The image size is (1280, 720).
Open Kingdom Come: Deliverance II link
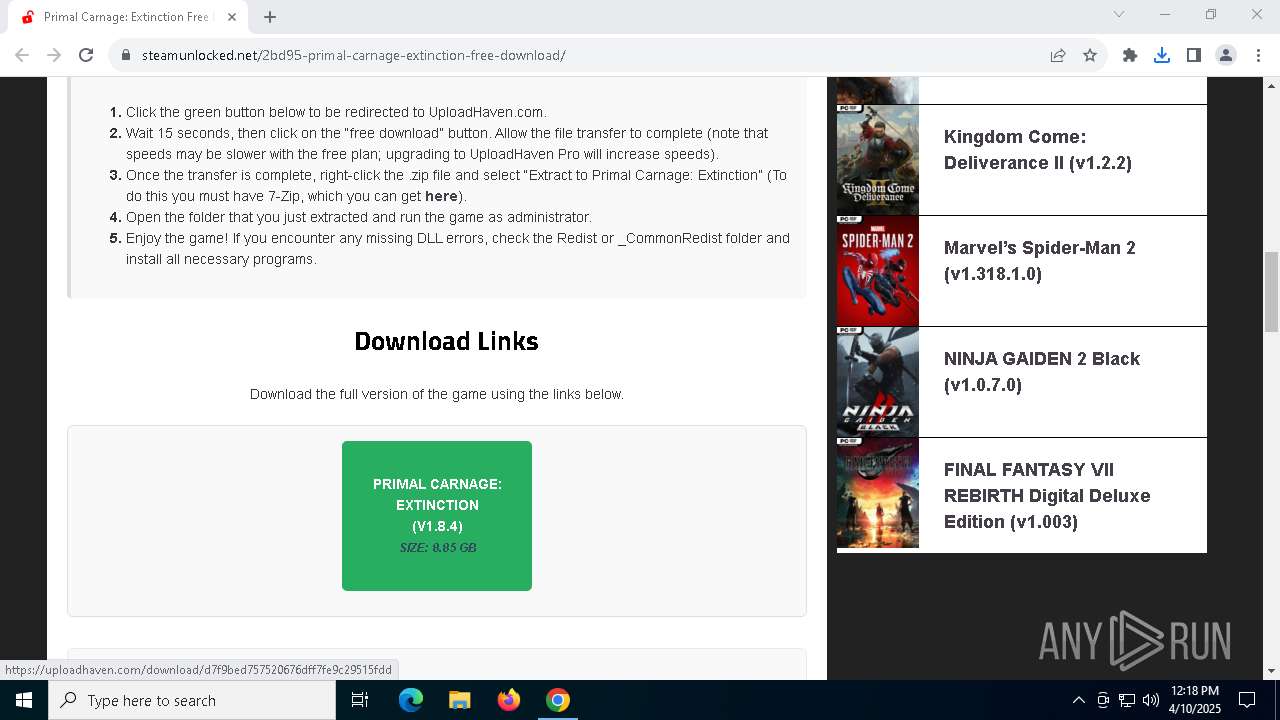tap(1038, 150)
